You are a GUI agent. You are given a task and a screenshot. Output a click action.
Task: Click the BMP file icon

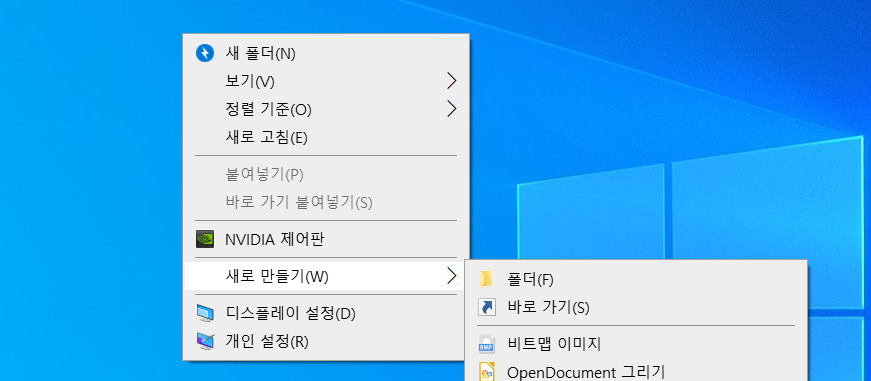point(487,344)
